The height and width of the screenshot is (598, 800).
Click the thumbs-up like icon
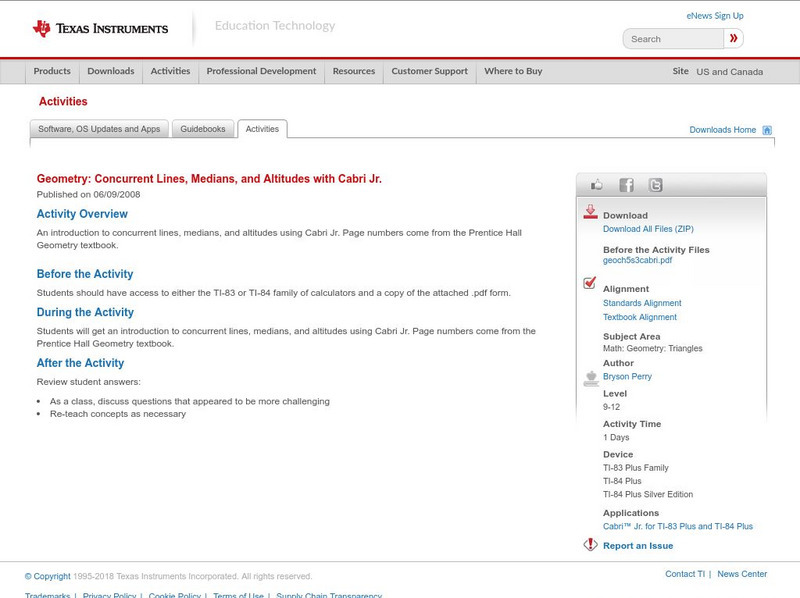[x=597, y=185]
